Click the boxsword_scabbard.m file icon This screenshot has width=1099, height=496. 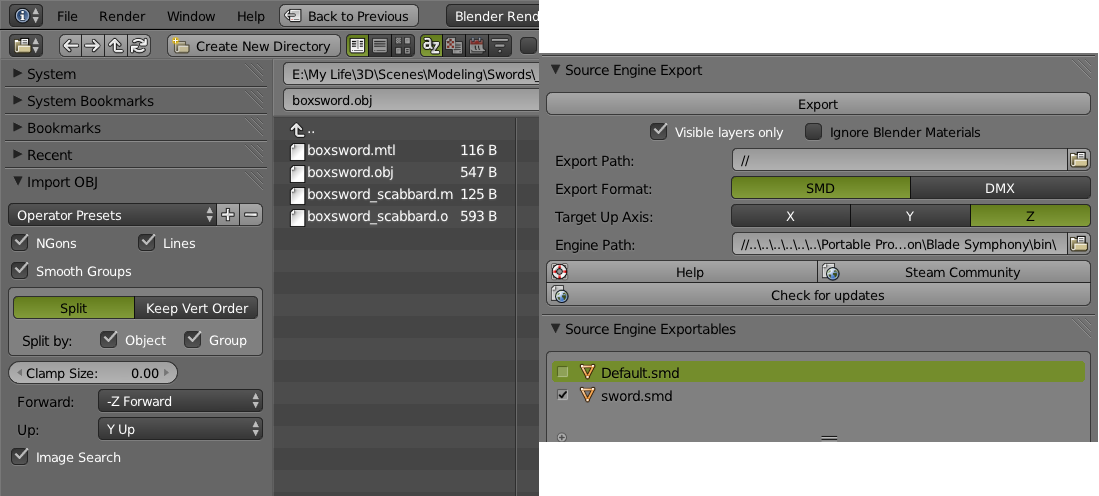[x=297, y=195]
